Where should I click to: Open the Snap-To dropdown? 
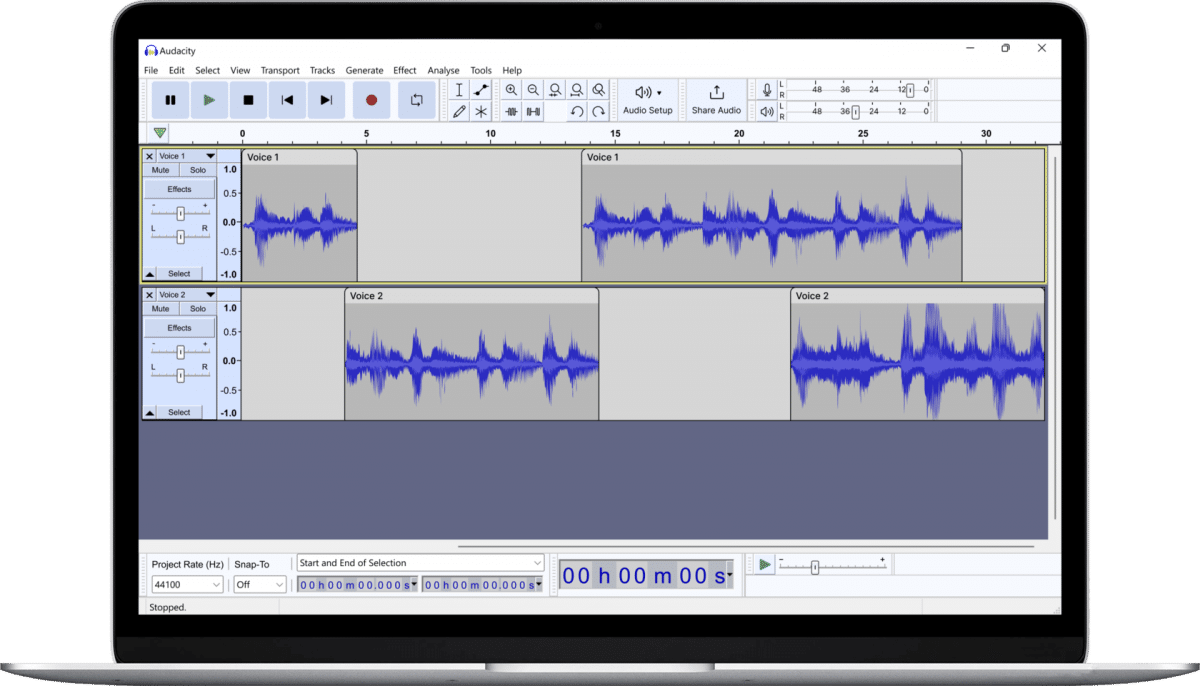(x=259, y=584)
